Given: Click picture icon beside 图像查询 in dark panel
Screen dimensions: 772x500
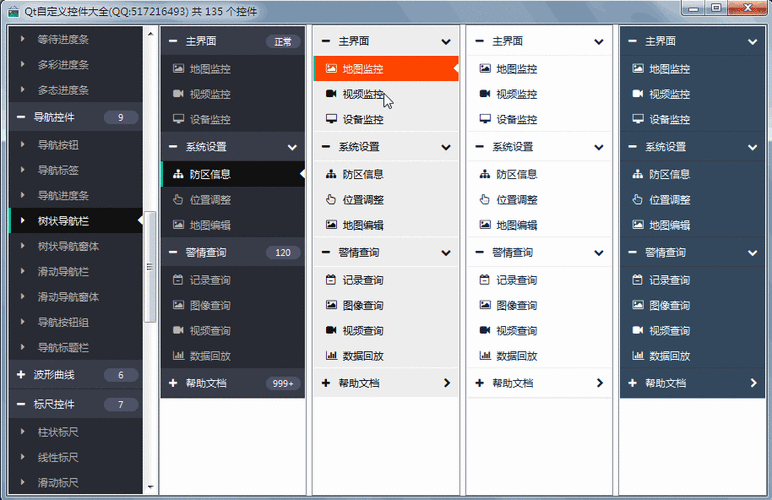Looking at the screenshot, I should (x=178, y=305).
